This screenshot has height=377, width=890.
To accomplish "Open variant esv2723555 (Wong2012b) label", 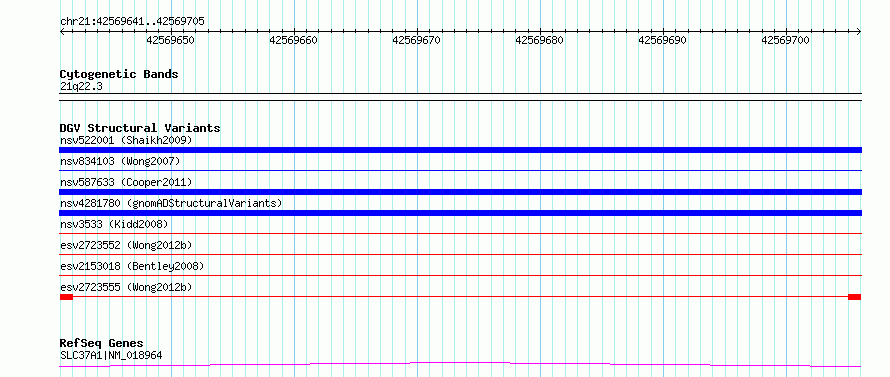I will pyautogui.click(x=126, y=287).
